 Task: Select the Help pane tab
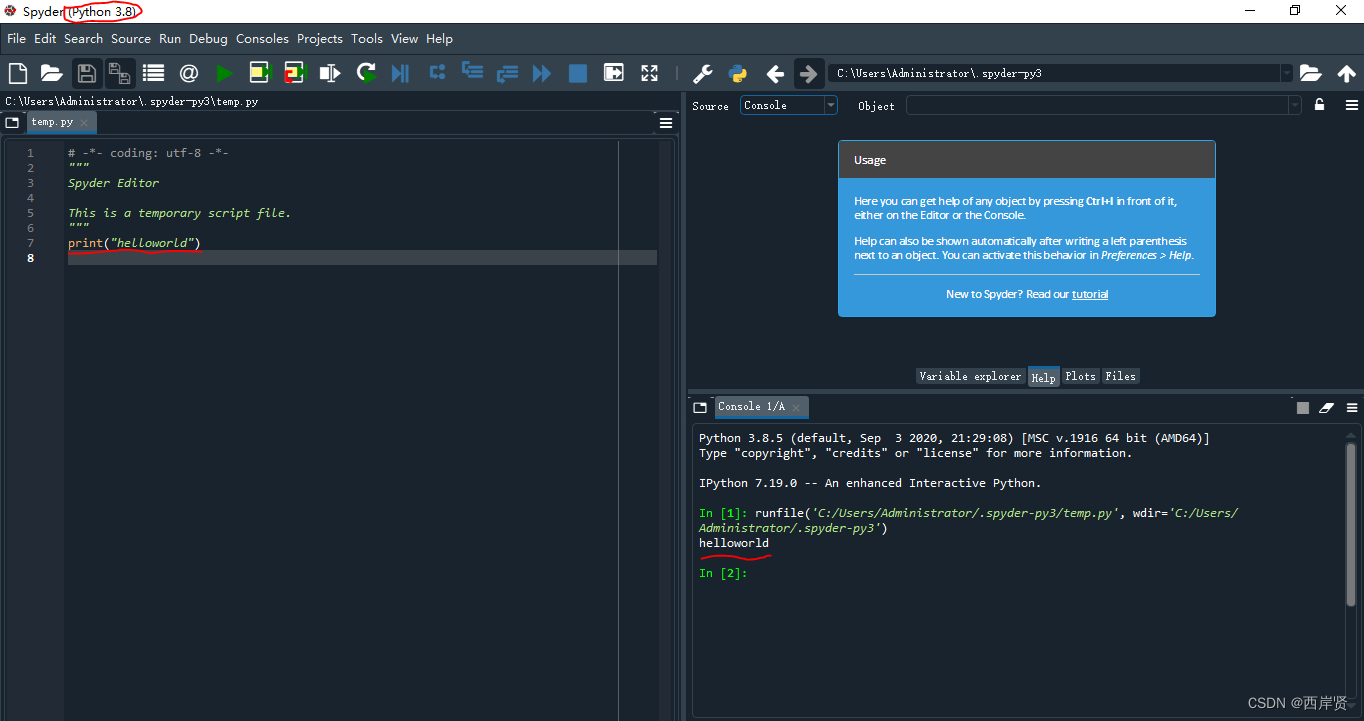click(1043, 377)
